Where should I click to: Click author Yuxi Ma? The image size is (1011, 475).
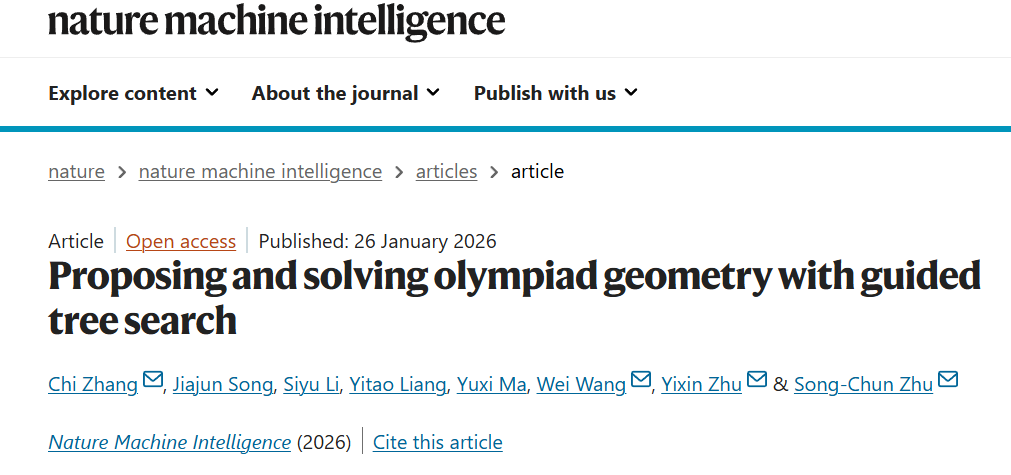491,384
